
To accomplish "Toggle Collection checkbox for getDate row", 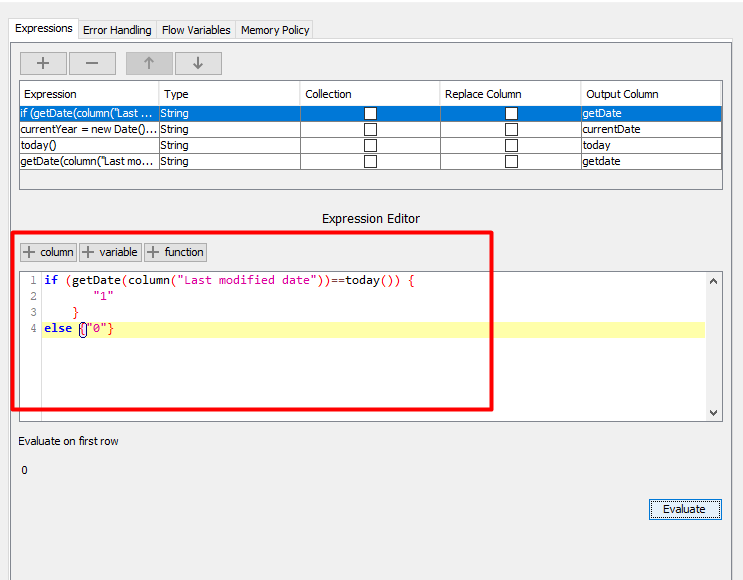I will point(370,114).
